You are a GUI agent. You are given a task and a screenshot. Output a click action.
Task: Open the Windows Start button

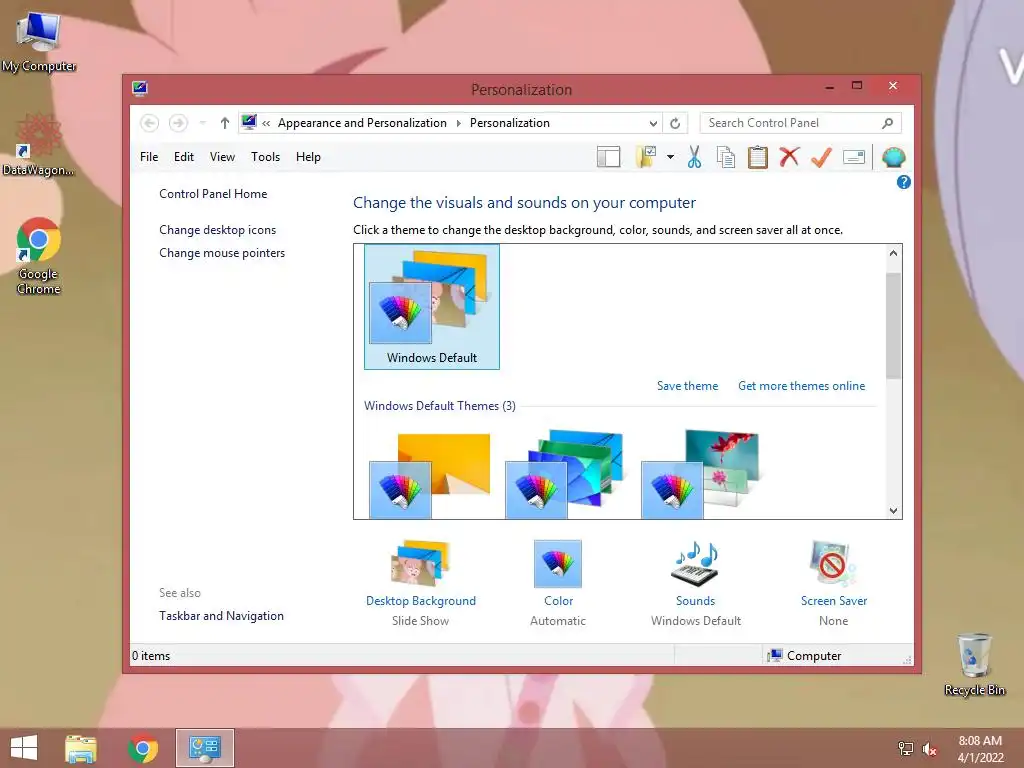(x=24, y=748)
